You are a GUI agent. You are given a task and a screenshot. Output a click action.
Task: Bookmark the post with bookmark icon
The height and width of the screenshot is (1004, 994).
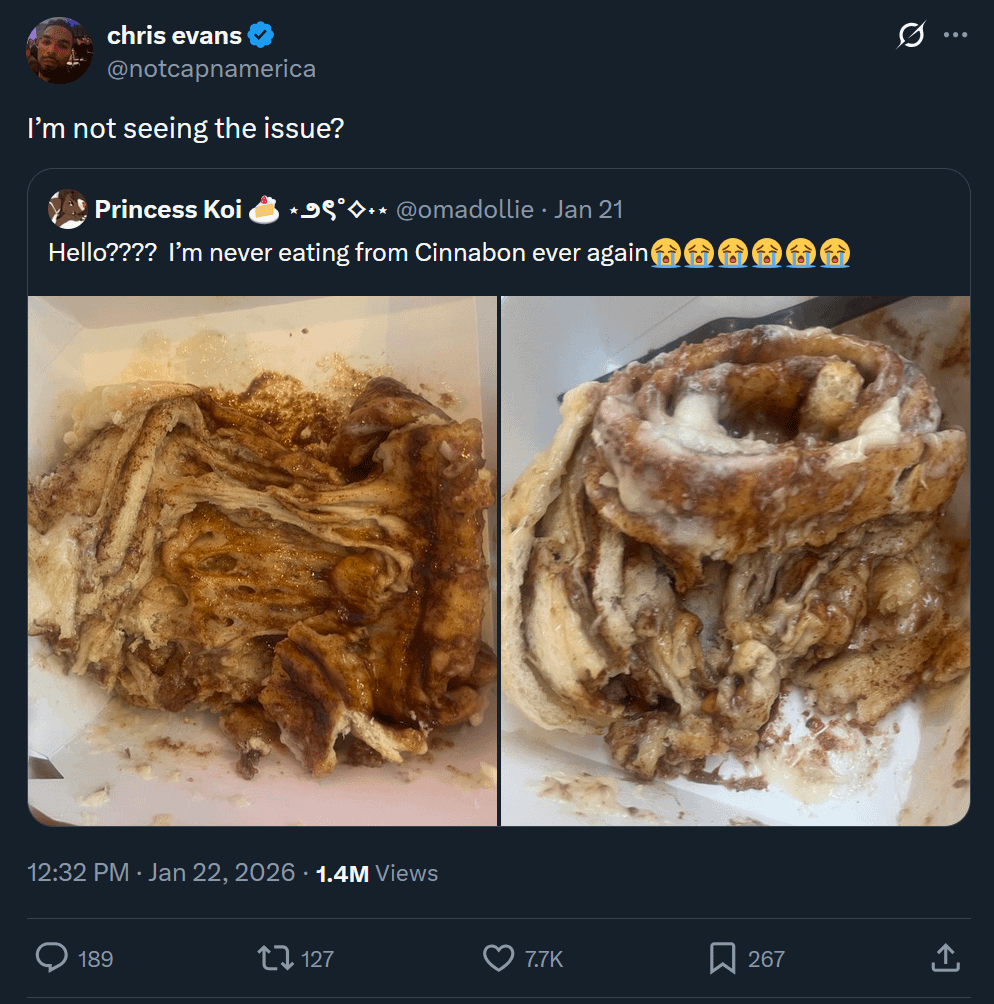pyautogui.click(x=722, y=959)
